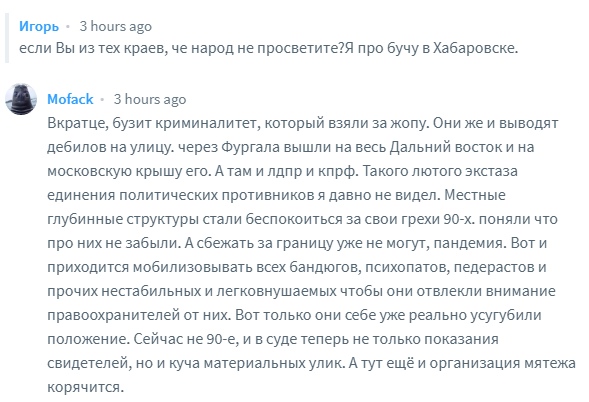The image size is (589, 402).
Task: Open the Игорь username profile link
Action: coord(39,26)
